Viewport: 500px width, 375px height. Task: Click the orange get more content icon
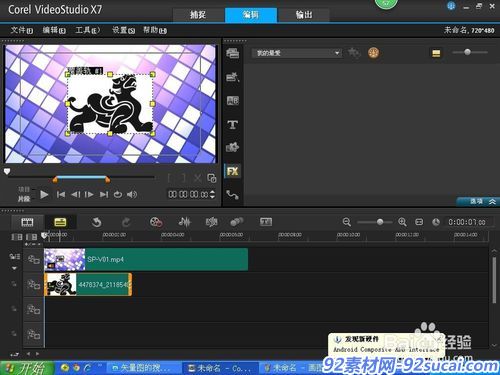click(x=373, y=53)
